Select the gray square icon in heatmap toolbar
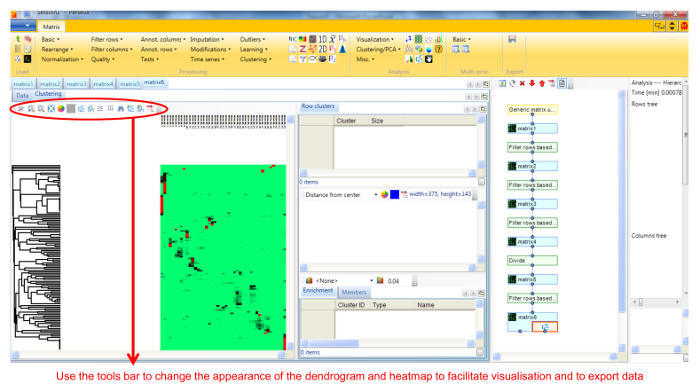Image resolution: width=700 pixels, height=392 pixels. coord(71,108)
